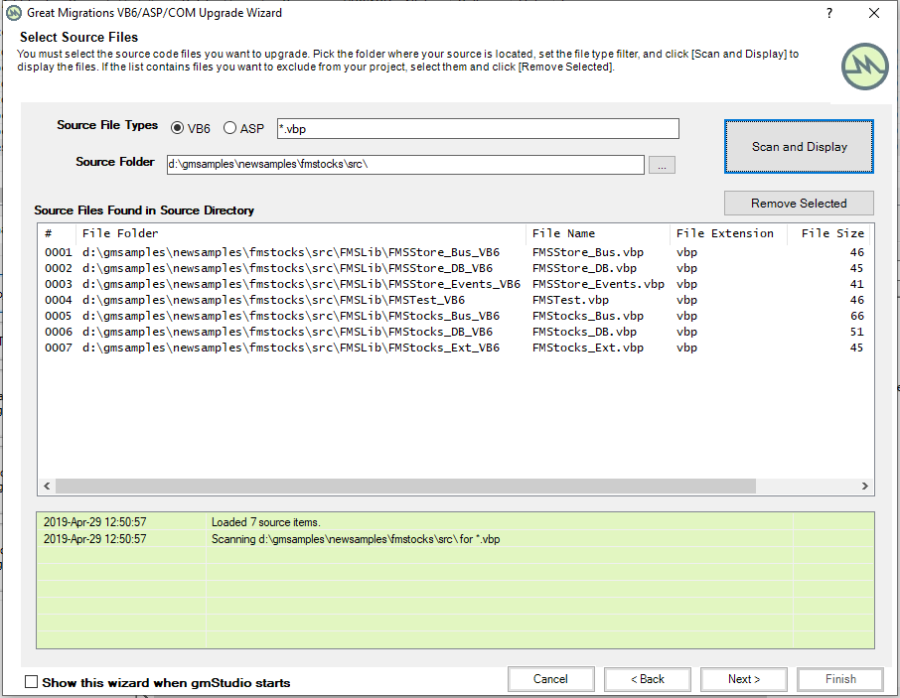Cancel the upgrade wizard
900x698 pixels.
(x=550, y=679)
